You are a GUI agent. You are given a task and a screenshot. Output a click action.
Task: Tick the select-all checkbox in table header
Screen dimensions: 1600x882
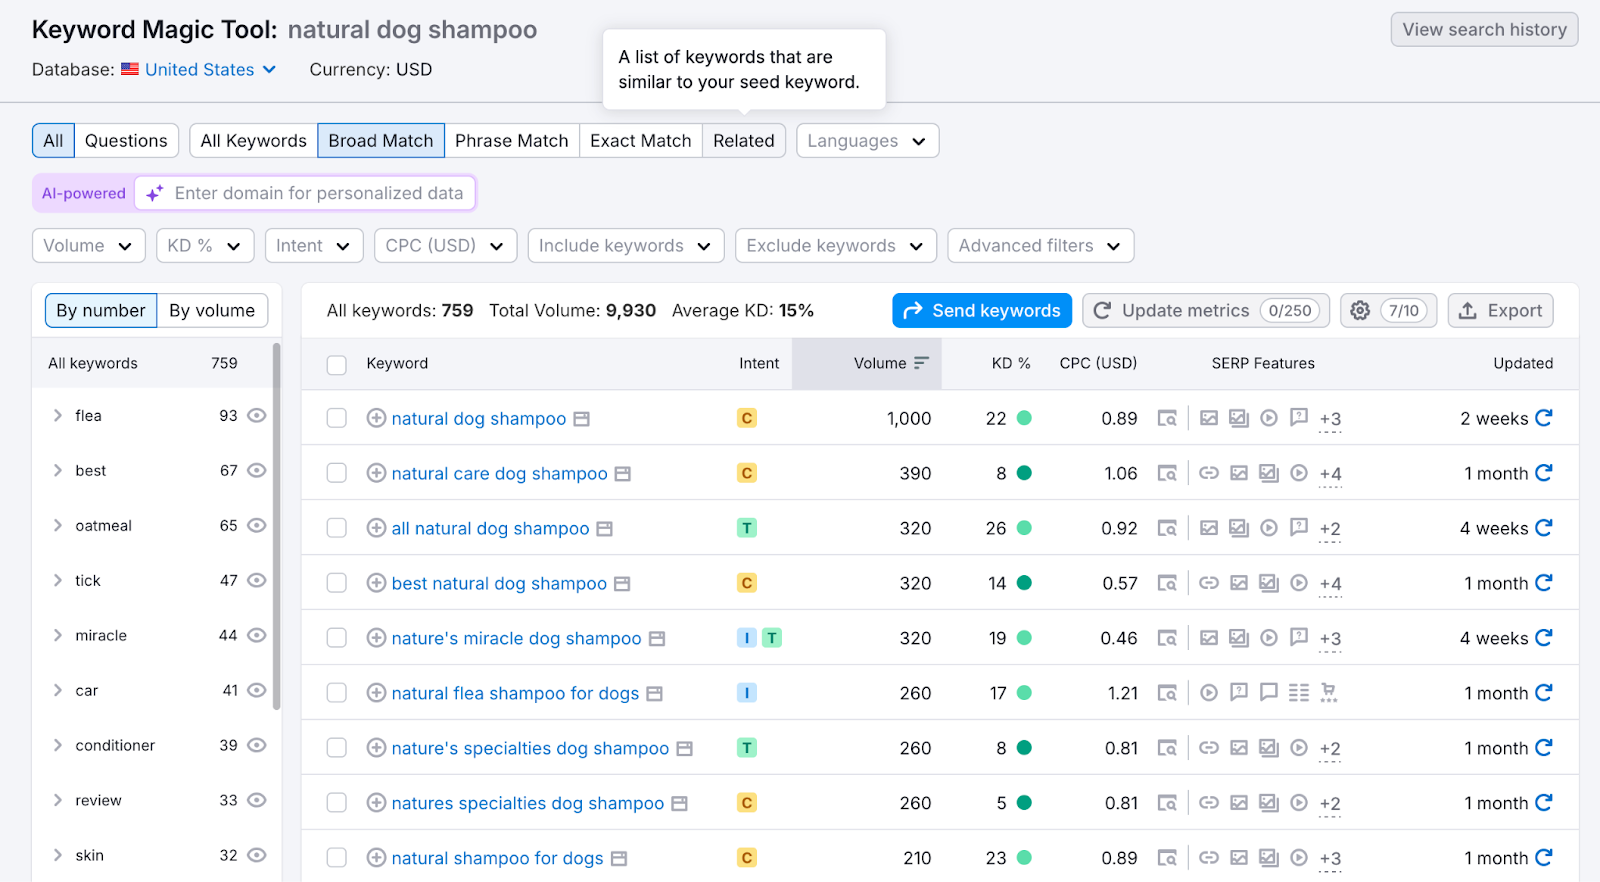click(x=337, y=364)
